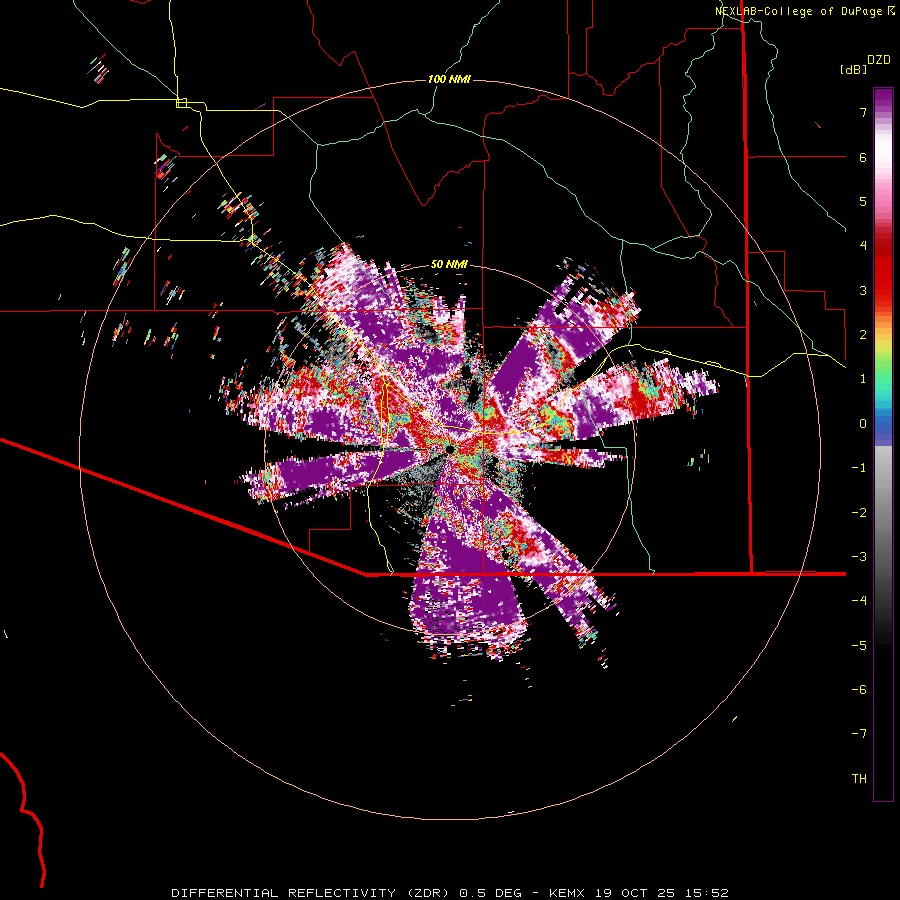Click the TH label on color scale
The height and width of the screenshot is (900, 900).
click(859, 779)
